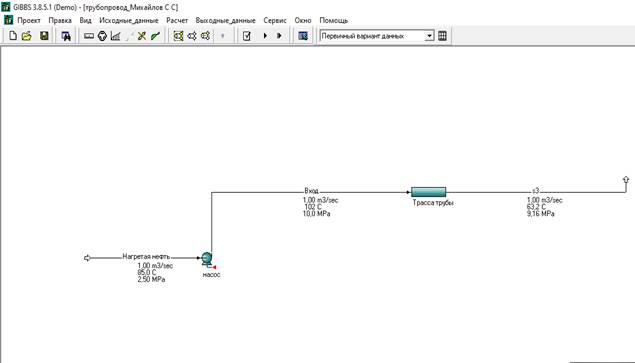Viewport: 635px width, 363px height.
Task: Click the GIBBS document icon in the menu bar
Action: point(9,20)
